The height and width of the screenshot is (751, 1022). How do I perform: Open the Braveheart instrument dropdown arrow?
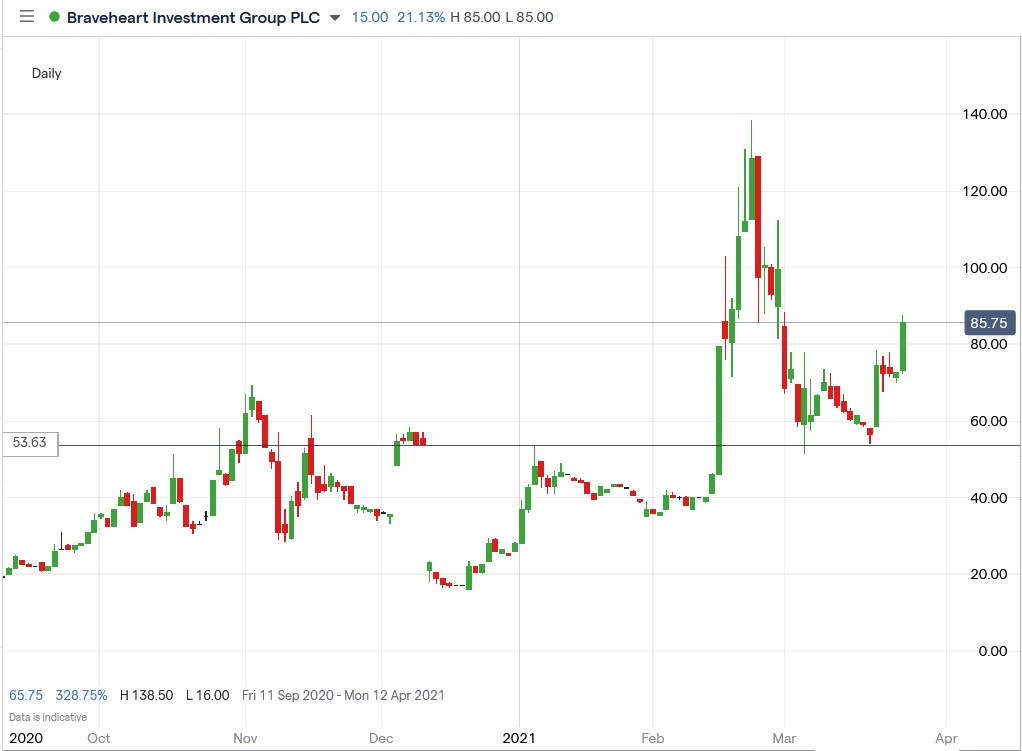[333, 18]
